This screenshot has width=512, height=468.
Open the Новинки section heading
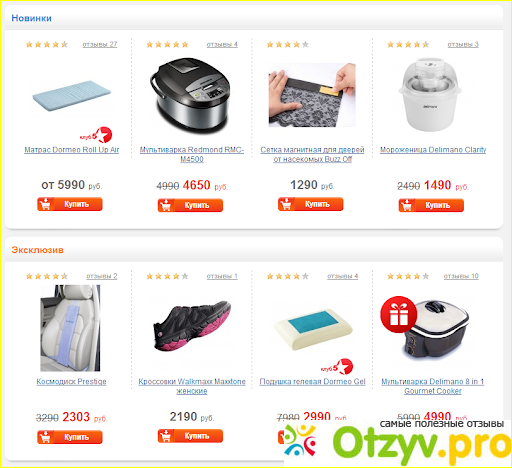pos(31,18)
